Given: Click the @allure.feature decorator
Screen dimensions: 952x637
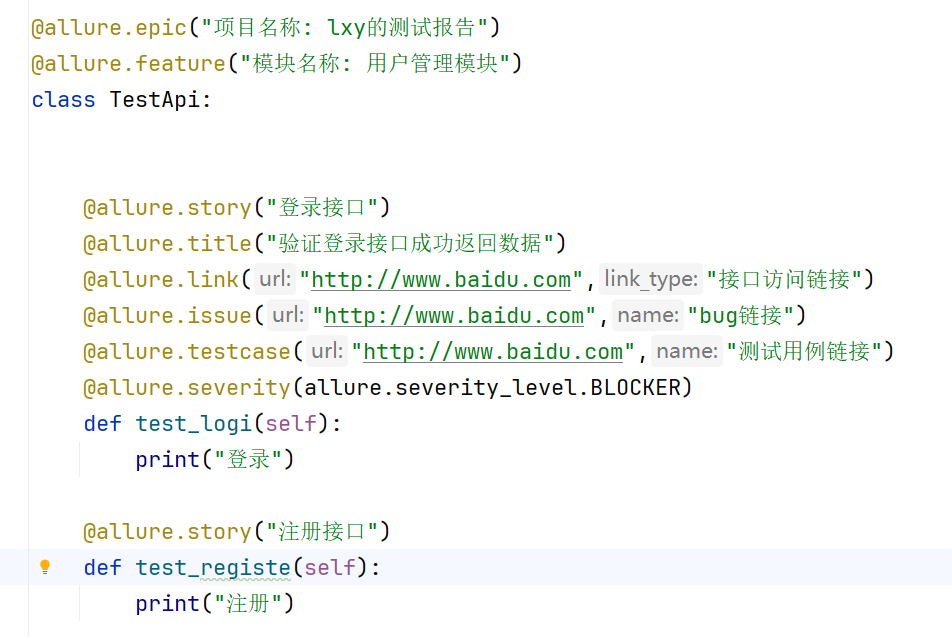Looking at the screenshot, I should click(129, 64).
